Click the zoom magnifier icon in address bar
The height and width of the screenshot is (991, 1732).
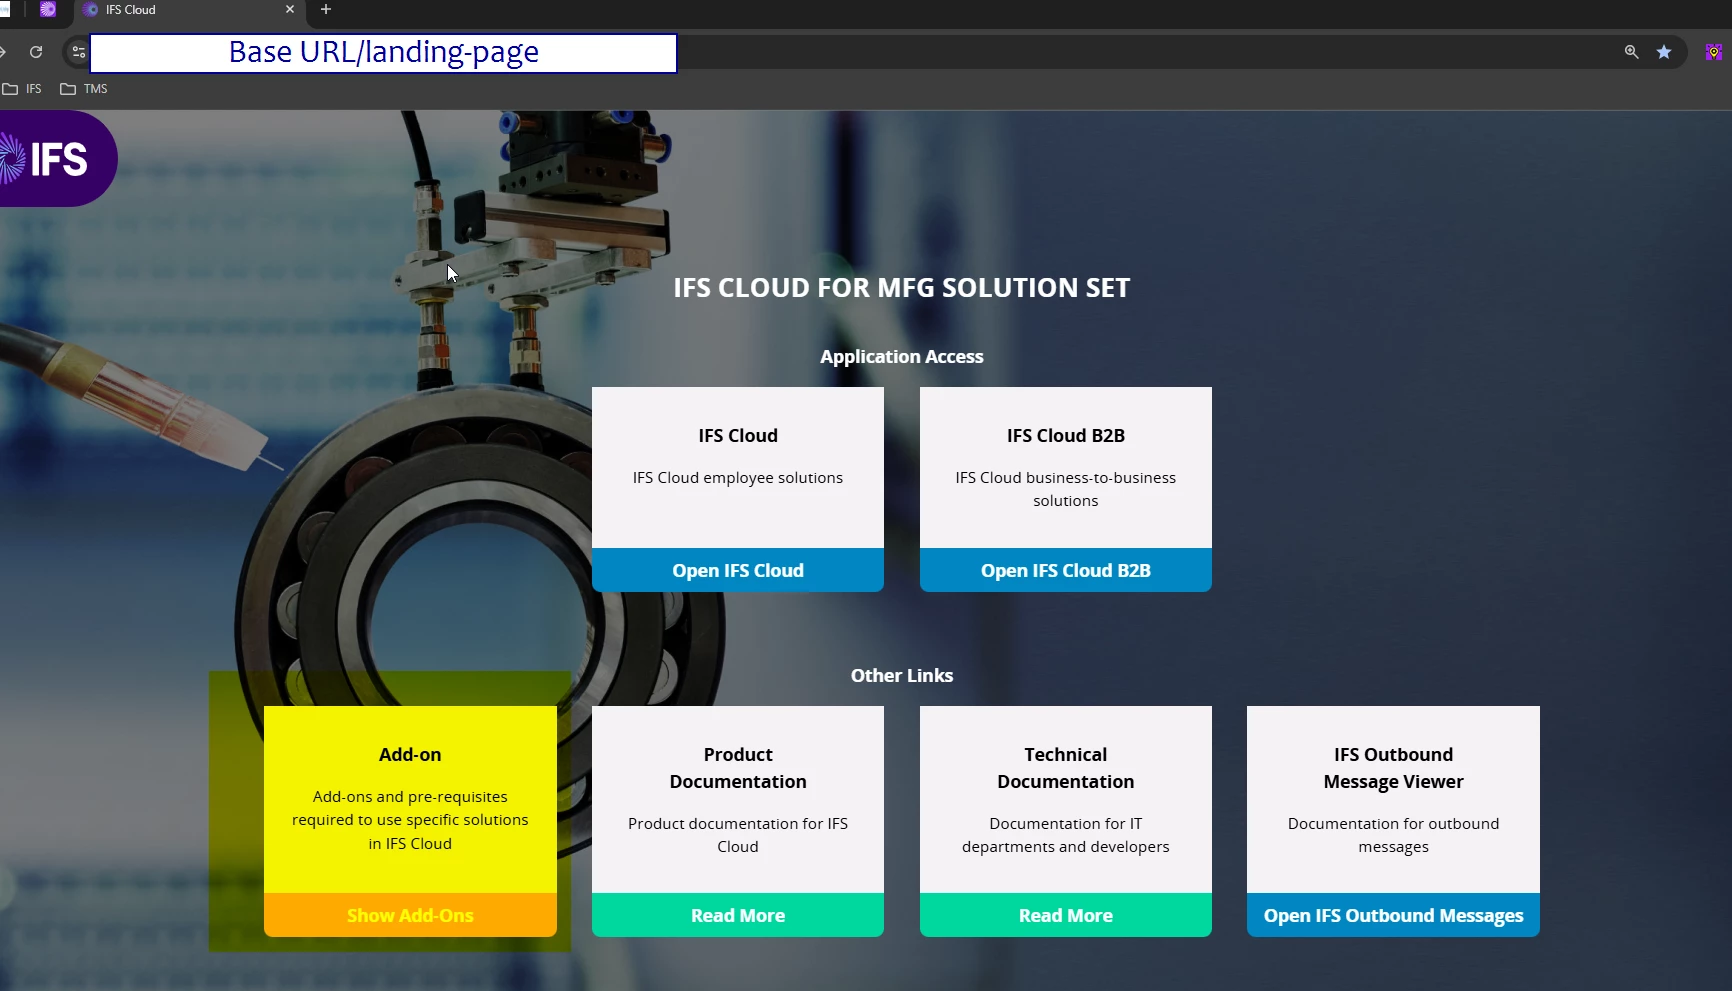point(1631,52)
